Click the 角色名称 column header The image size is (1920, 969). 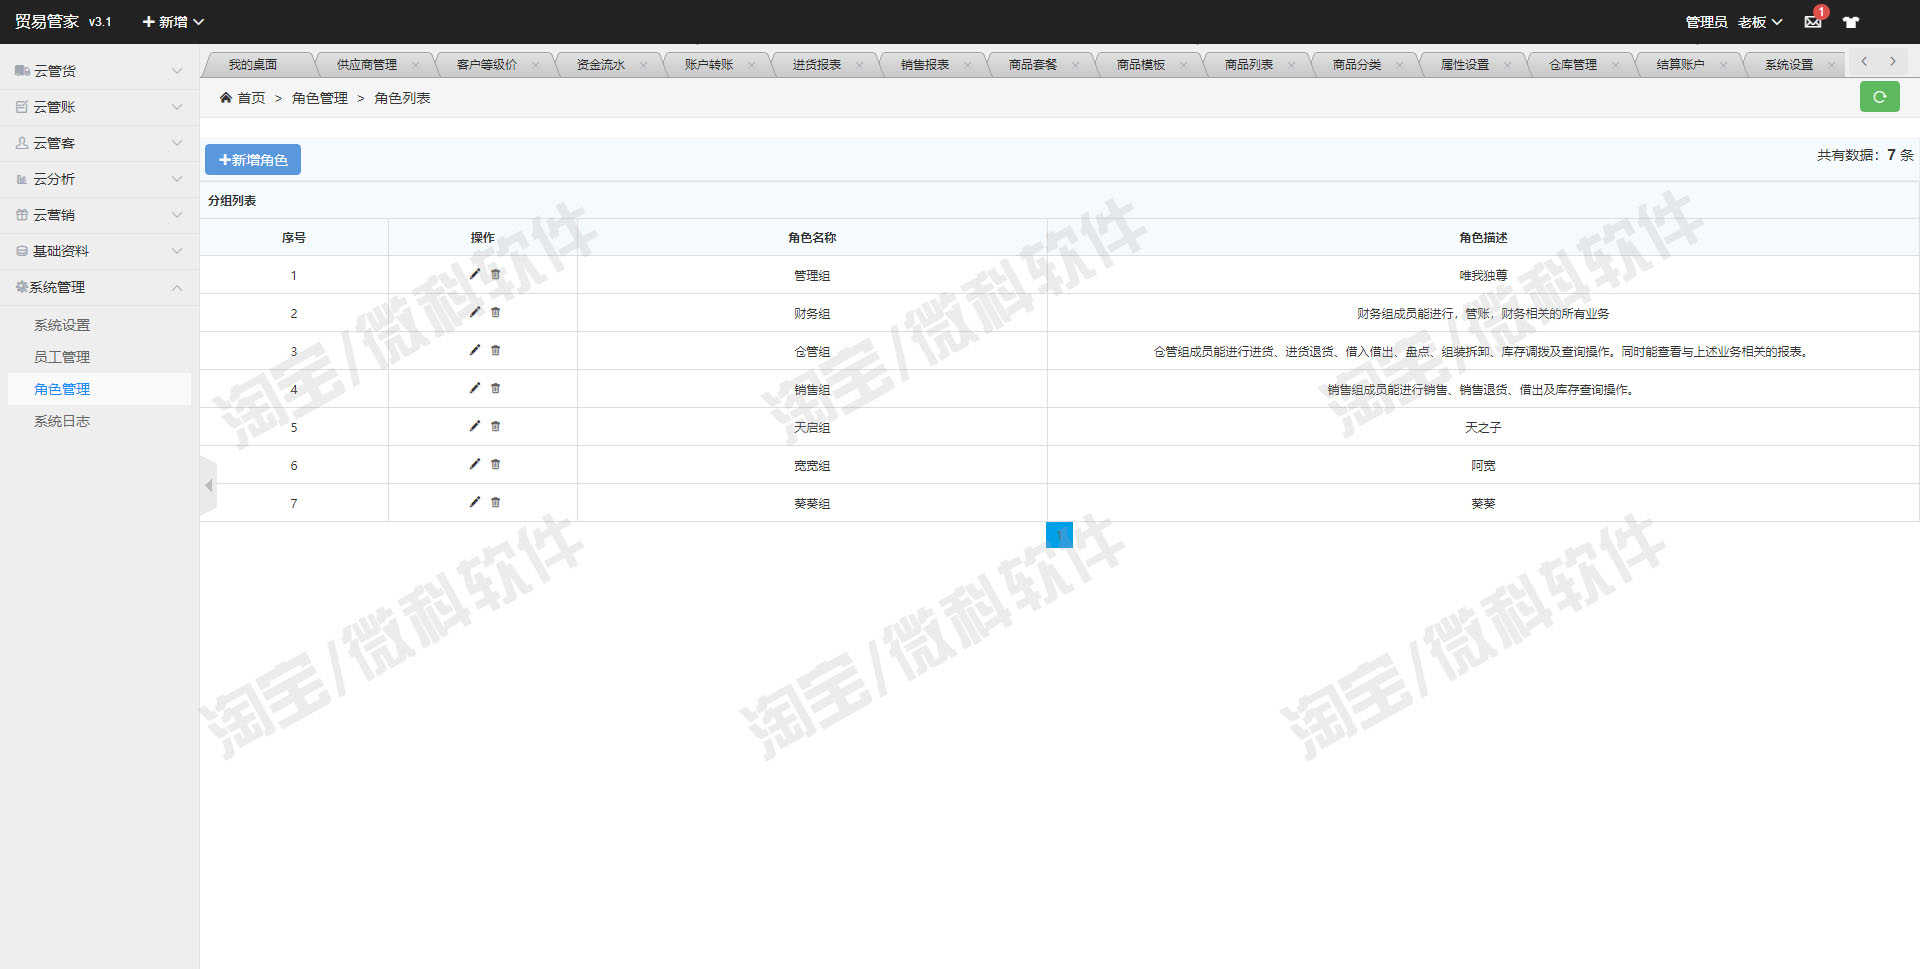812,238
